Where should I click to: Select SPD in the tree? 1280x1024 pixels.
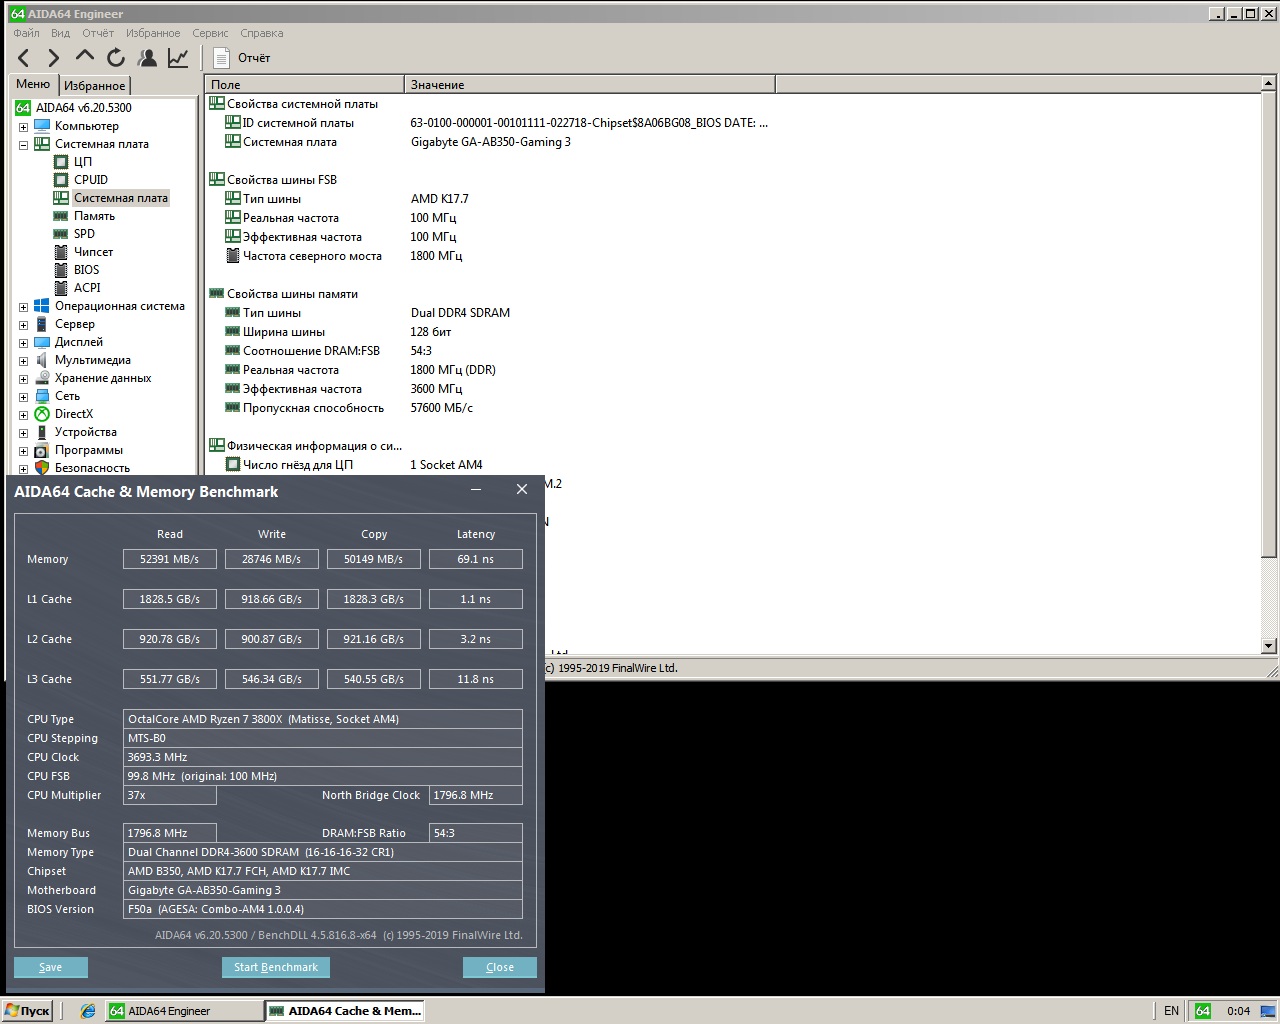(84, 234)
